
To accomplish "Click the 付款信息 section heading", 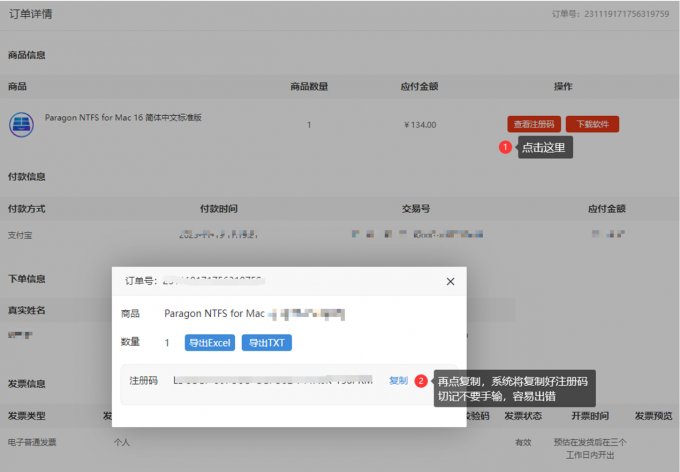I will tap(26, 177).
